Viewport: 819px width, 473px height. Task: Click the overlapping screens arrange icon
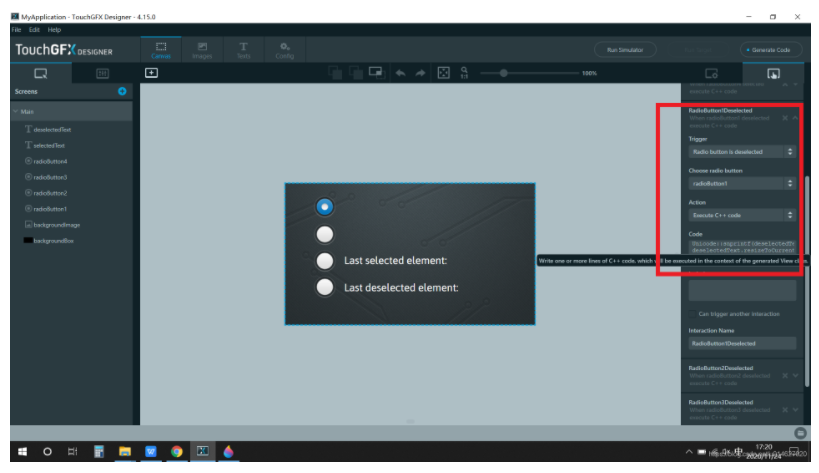click(x=376, y=72)
